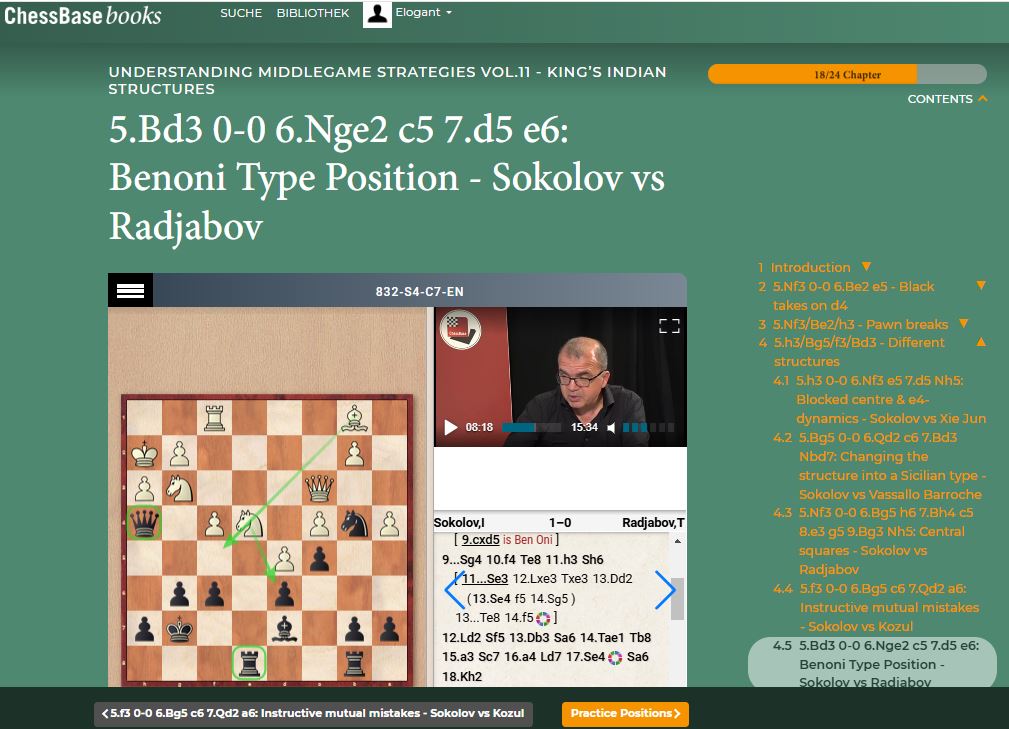Click the Practice Positions button
1009x729 pixels.
pos(625,714)
